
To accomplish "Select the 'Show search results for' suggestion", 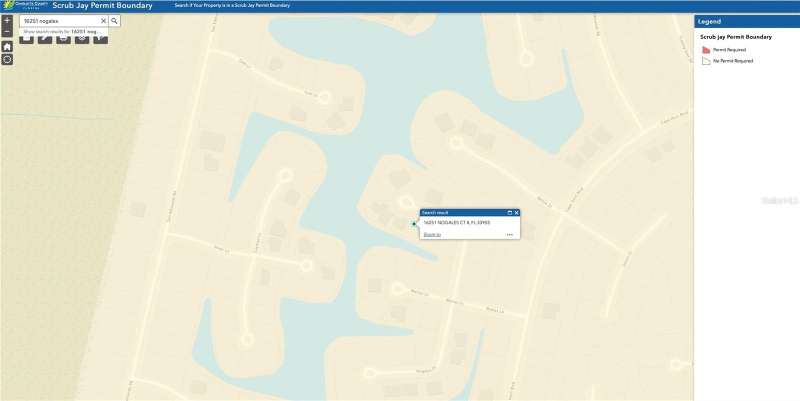I will [63, 32].
